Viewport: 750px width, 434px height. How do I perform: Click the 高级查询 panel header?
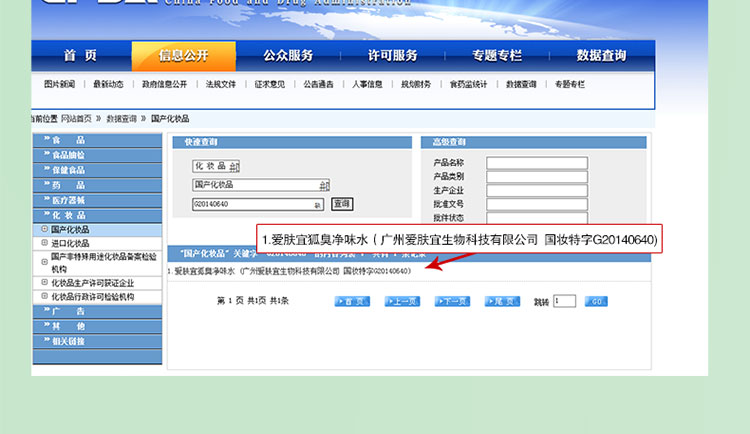click(x=533, y=142)
